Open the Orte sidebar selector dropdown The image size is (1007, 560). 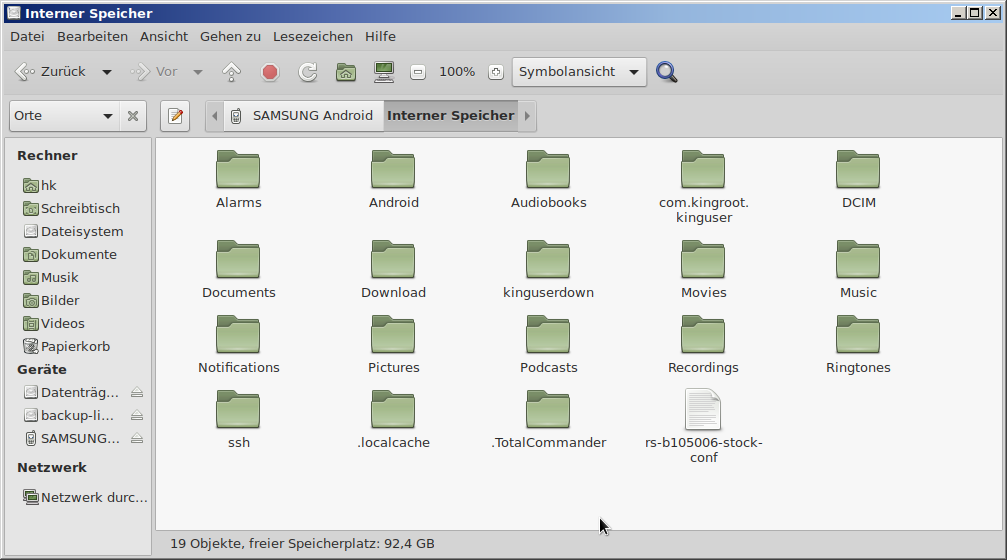64,116
